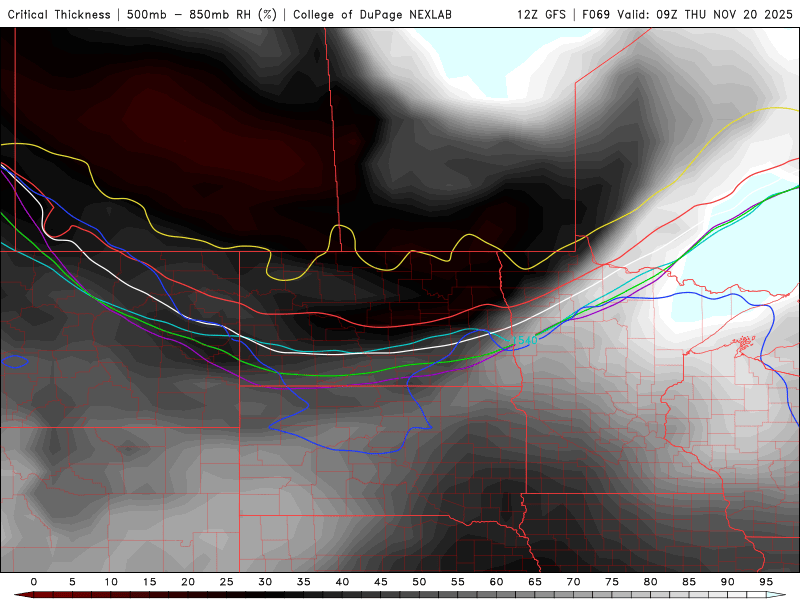This screenshot has width=800, height=600.
Task: Click the "Critical Thickness" title text
Action: (x=59, y=14)
